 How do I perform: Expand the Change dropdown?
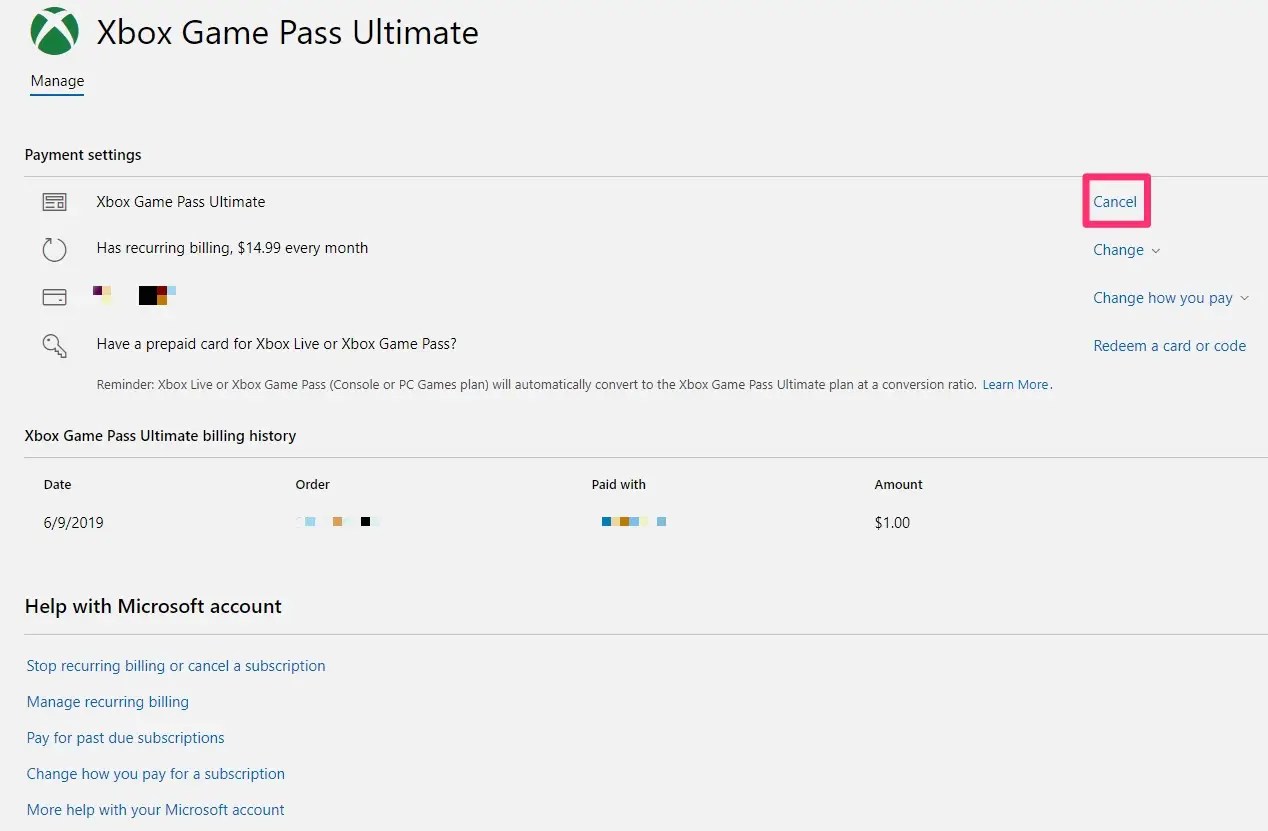pyautogui.click(x=1126, y=250)
